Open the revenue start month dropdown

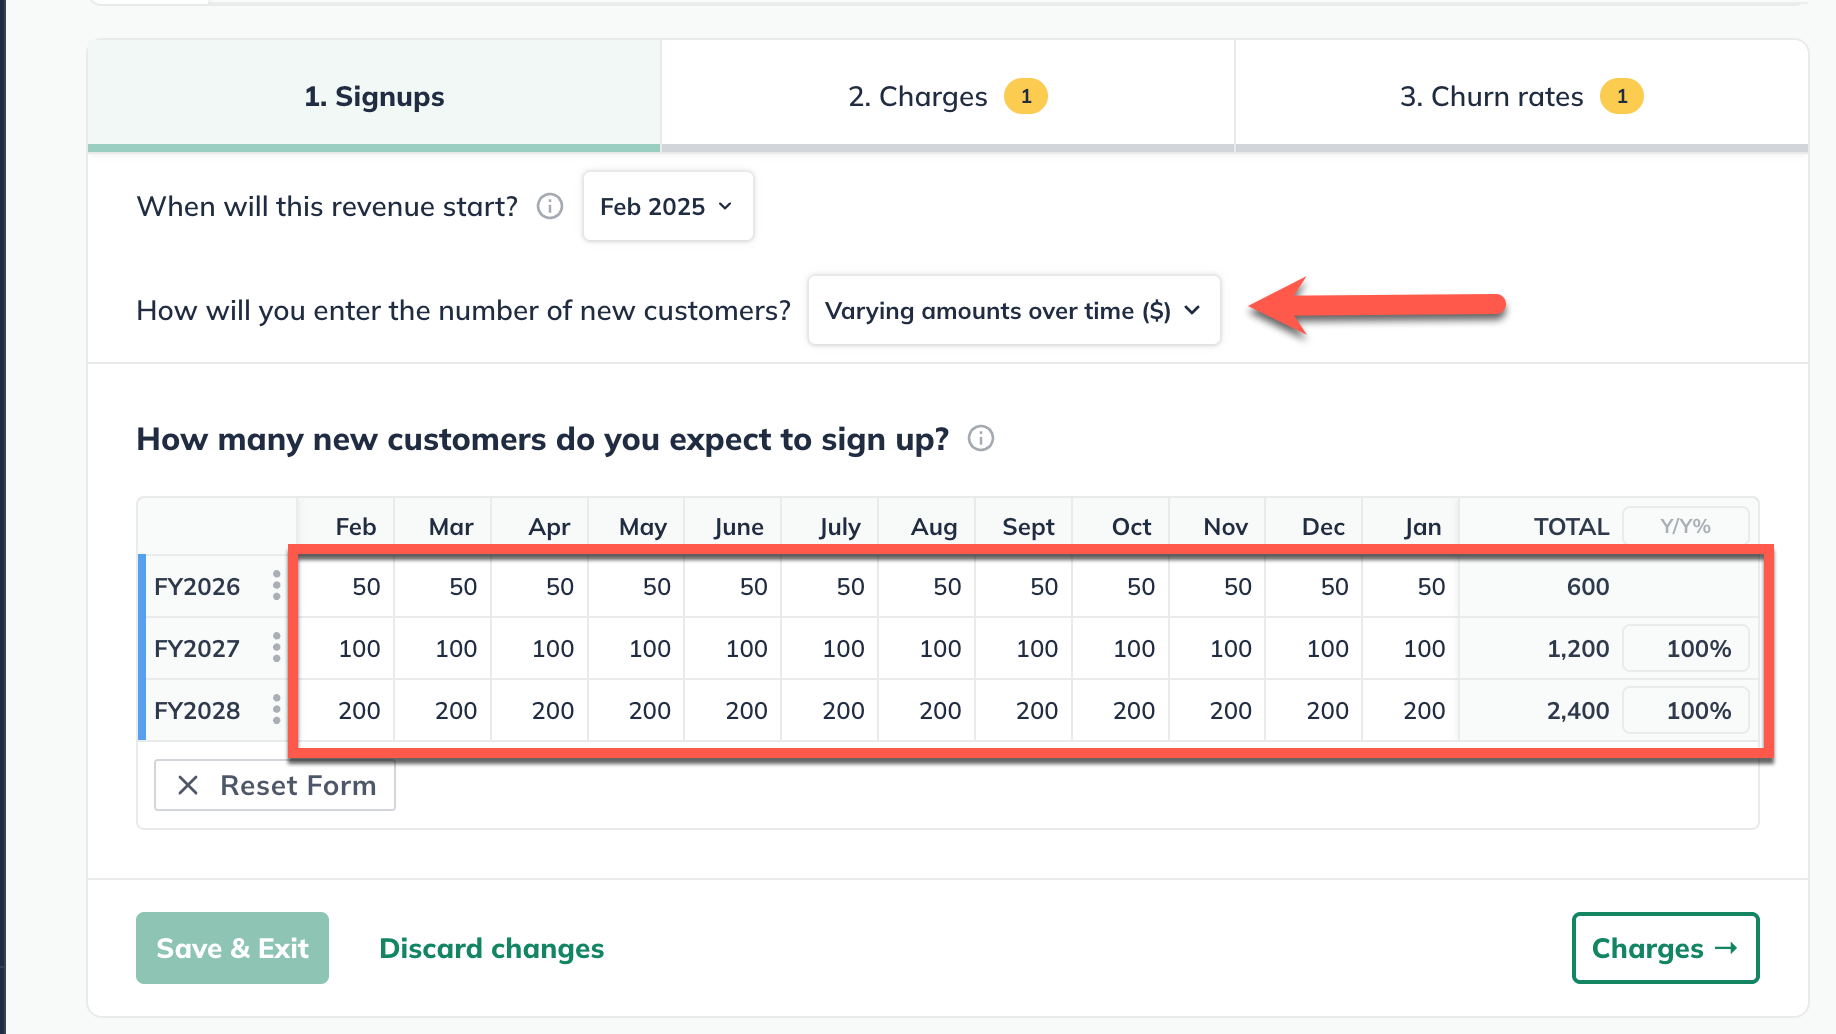click(x=667, y=206)
